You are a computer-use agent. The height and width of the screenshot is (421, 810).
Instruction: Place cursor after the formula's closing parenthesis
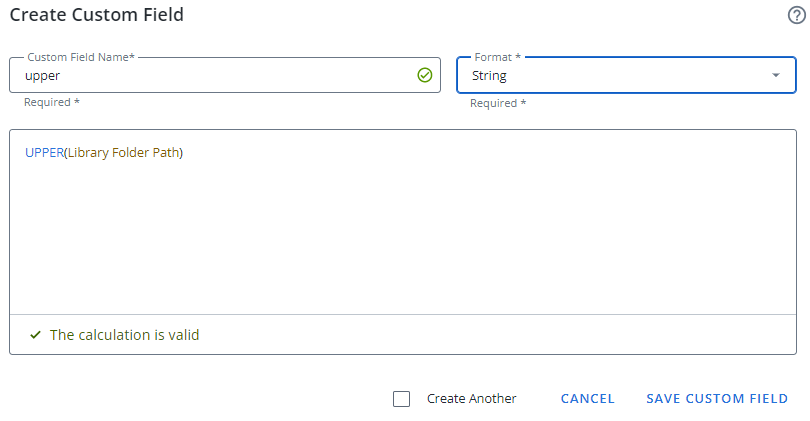coord(185,153)
